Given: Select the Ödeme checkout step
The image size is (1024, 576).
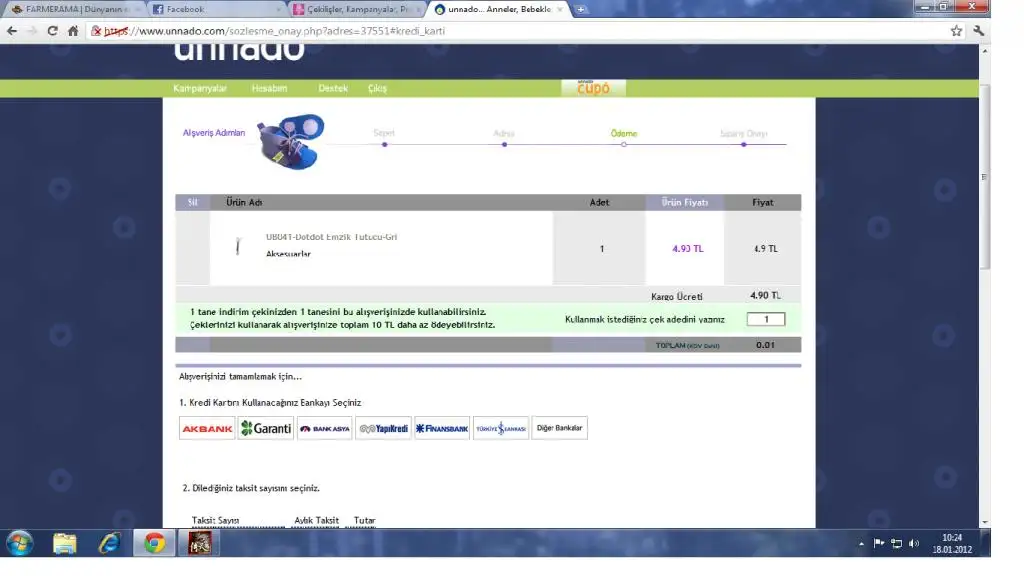Looking at the screenshot, I should (x=624, y=133).
